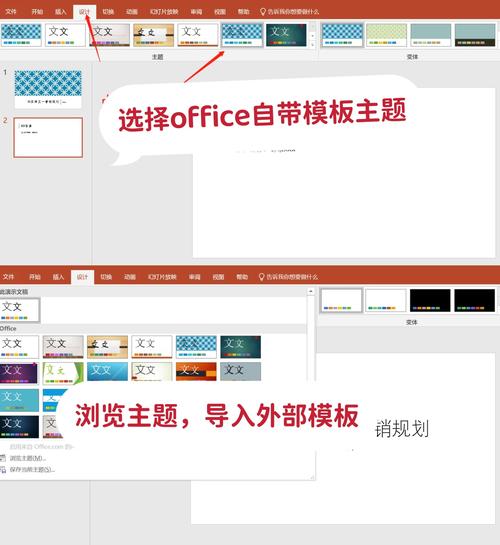Image resolution: width=500 pixels, height=545 pixels.
Task: Open 插入 tab in upper PowerPoint window
Action: coord(60,11)
